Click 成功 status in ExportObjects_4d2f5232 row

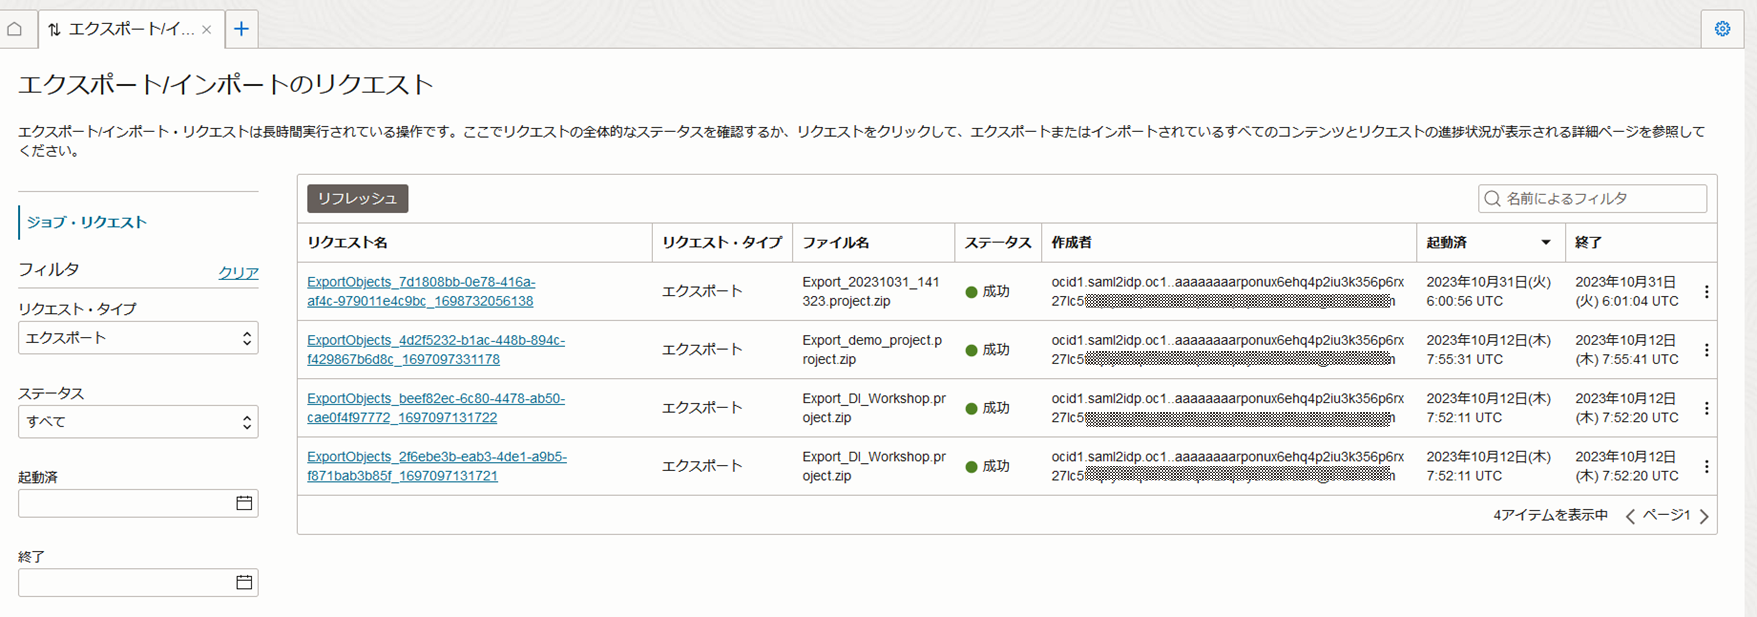(x=988, y=349)
